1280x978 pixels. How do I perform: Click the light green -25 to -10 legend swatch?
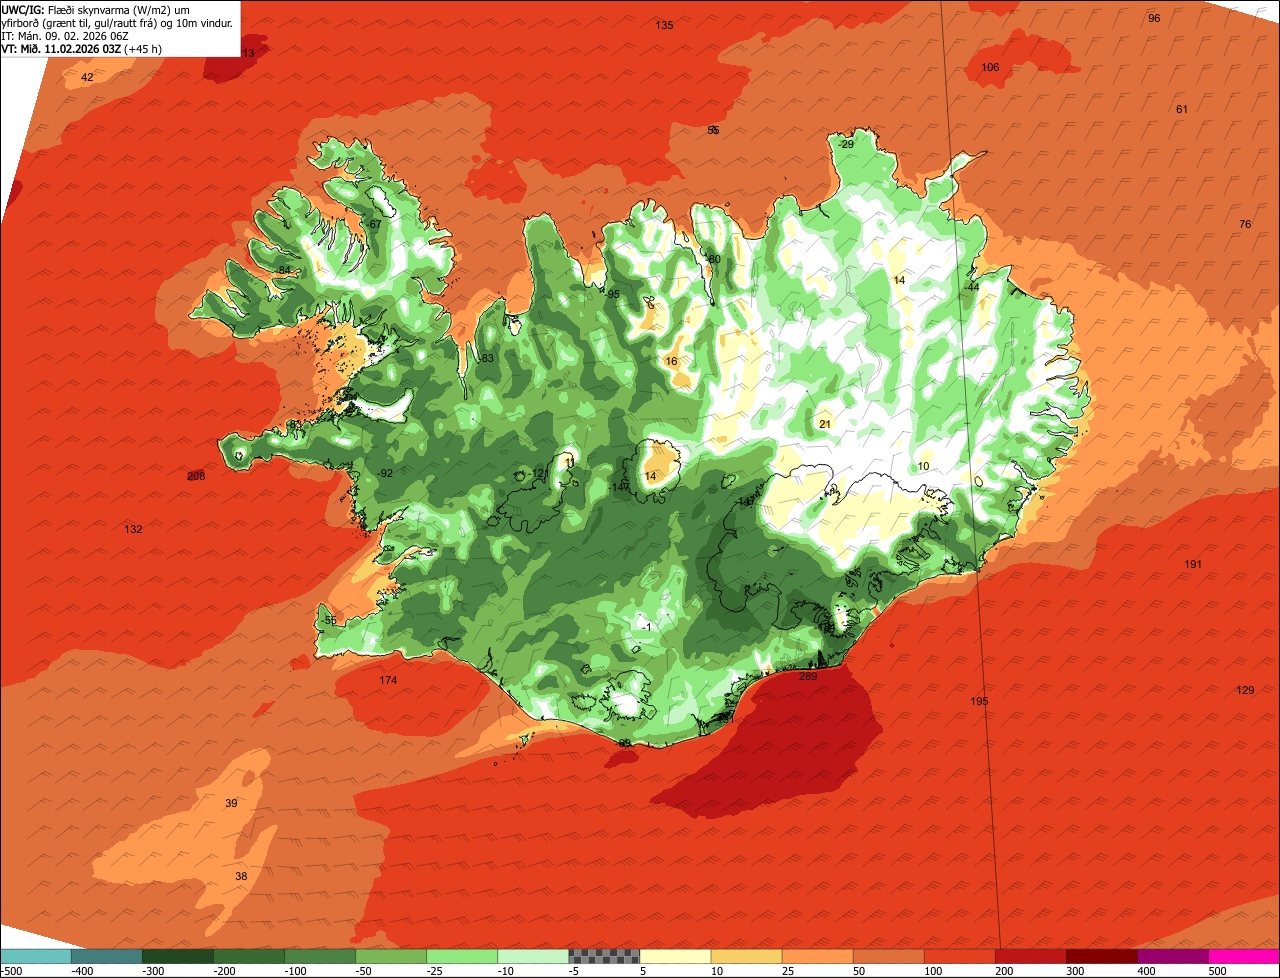pyautogui.click(x=462, y=956)
